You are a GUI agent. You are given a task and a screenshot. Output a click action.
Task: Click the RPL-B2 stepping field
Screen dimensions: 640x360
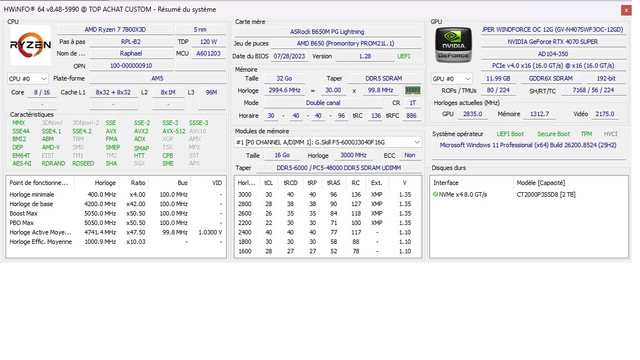(x=131, y=42)
